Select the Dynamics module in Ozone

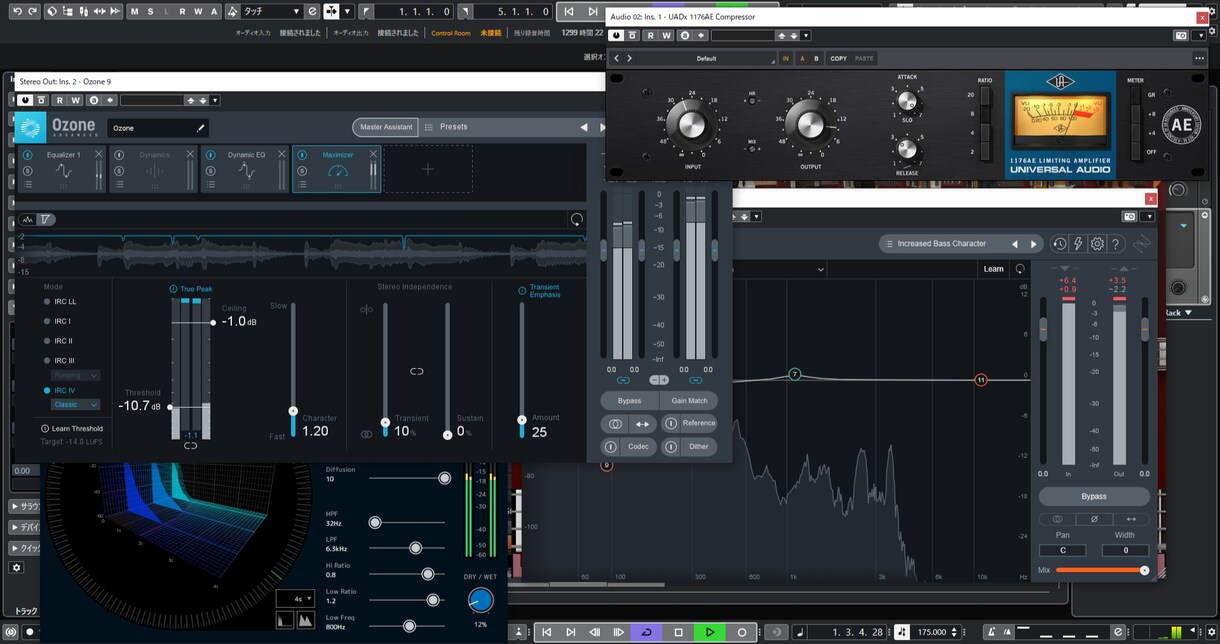point(153,169)
